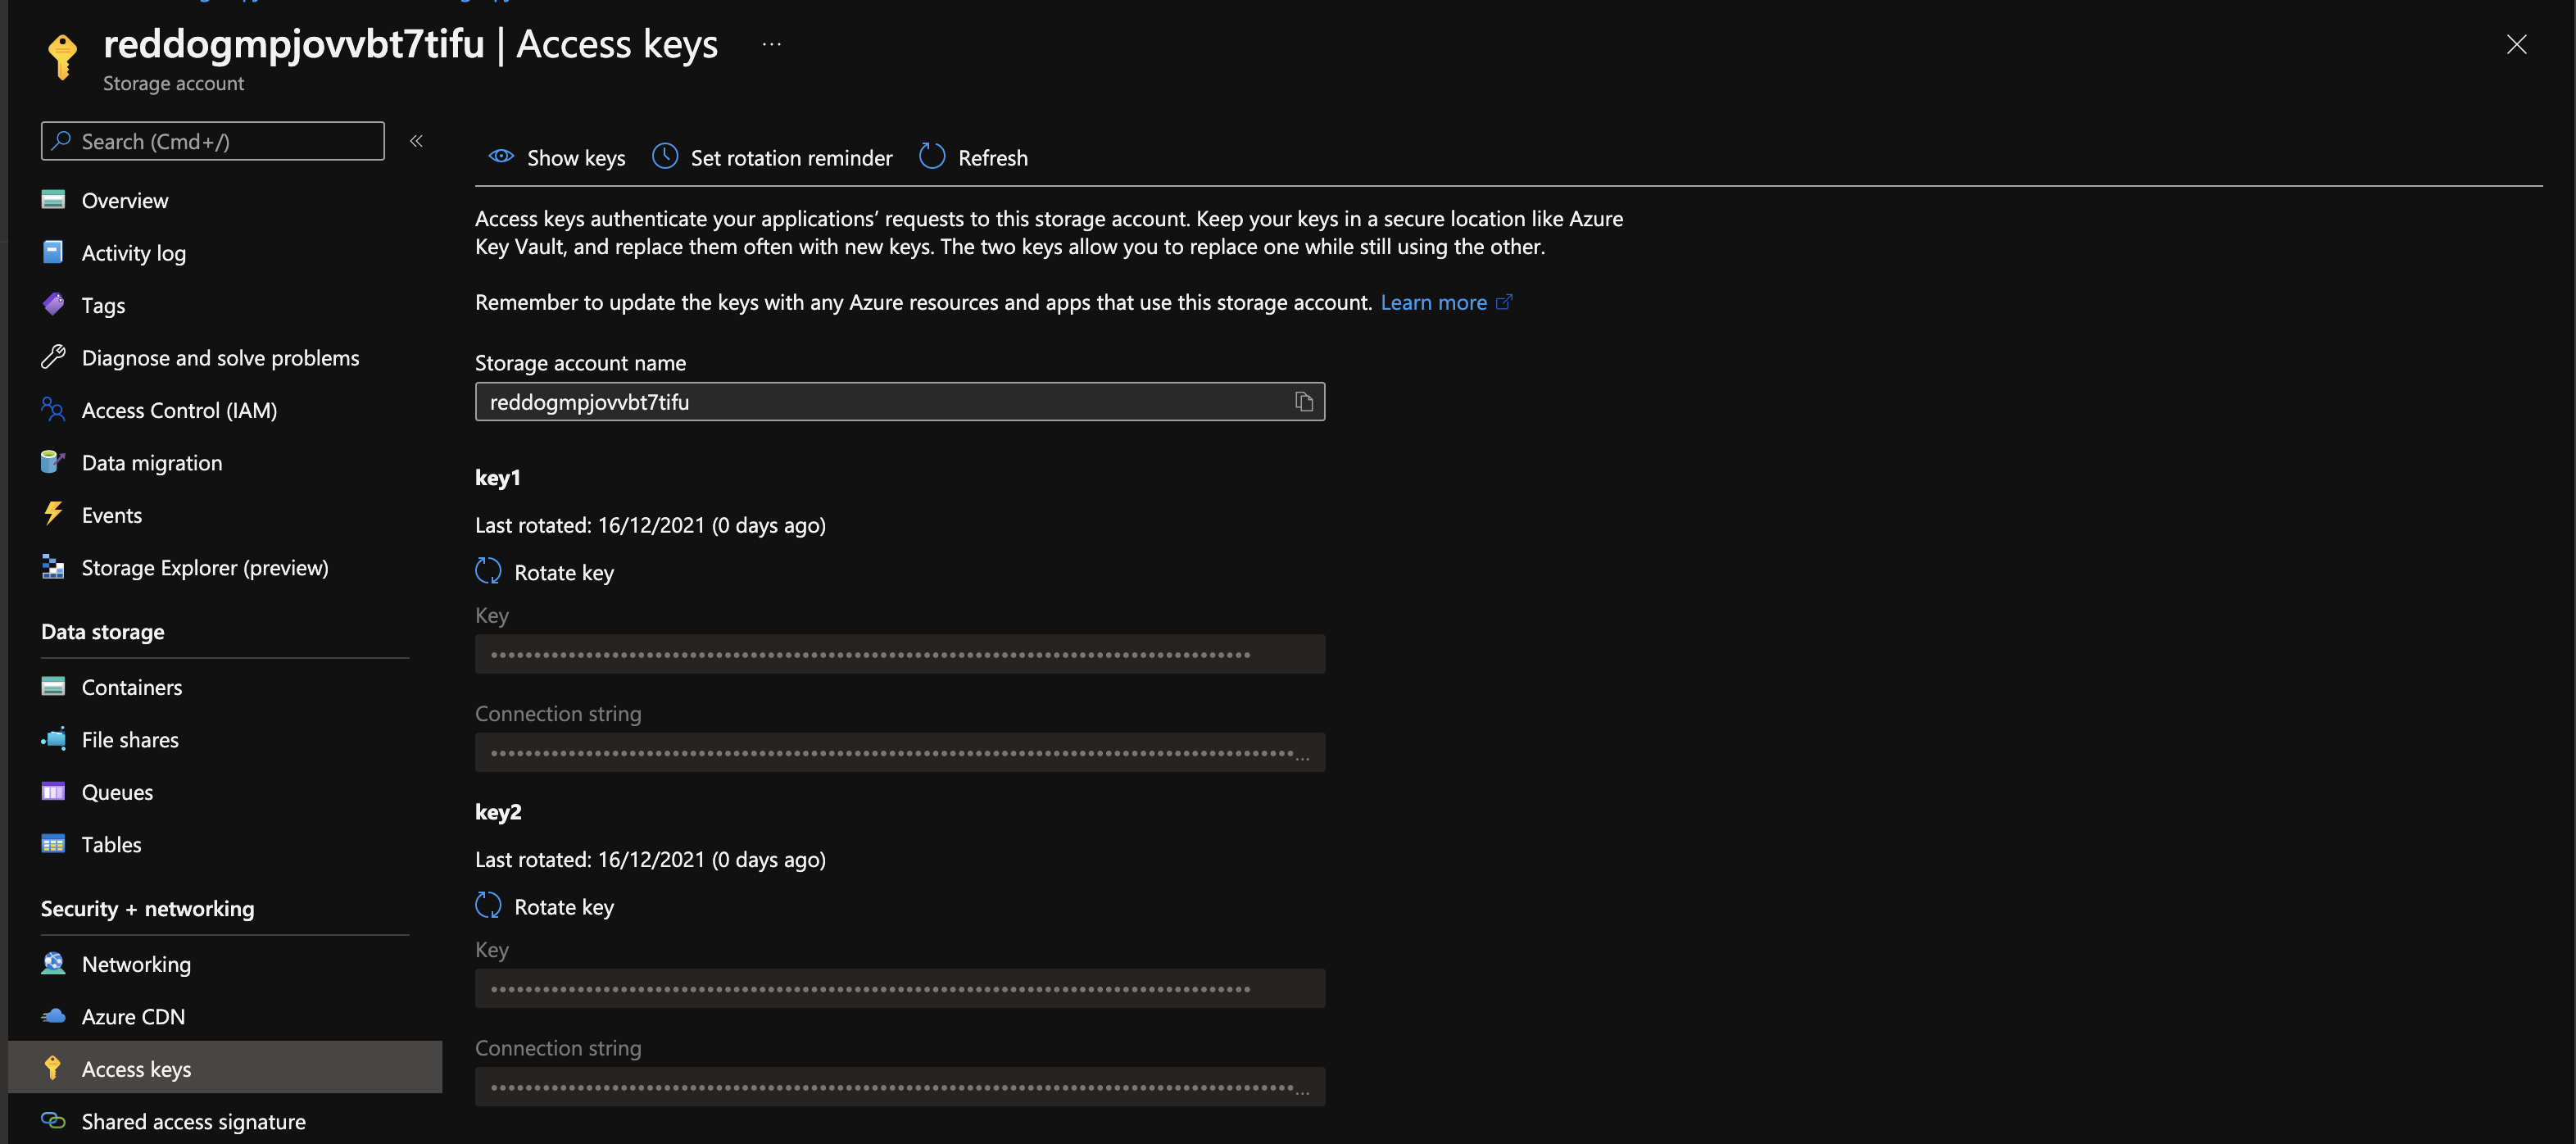This screenshot has width=2576, height=1144.
Task: Click the Access keys key icon in sidebar
Action: [53, 1068]
